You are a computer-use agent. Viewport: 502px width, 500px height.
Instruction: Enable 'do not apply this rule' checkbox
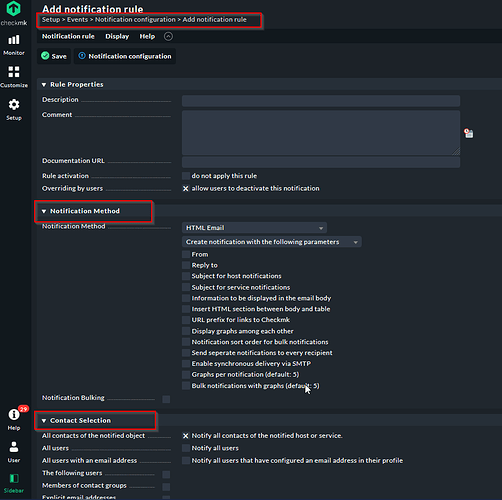coord(186,176)
